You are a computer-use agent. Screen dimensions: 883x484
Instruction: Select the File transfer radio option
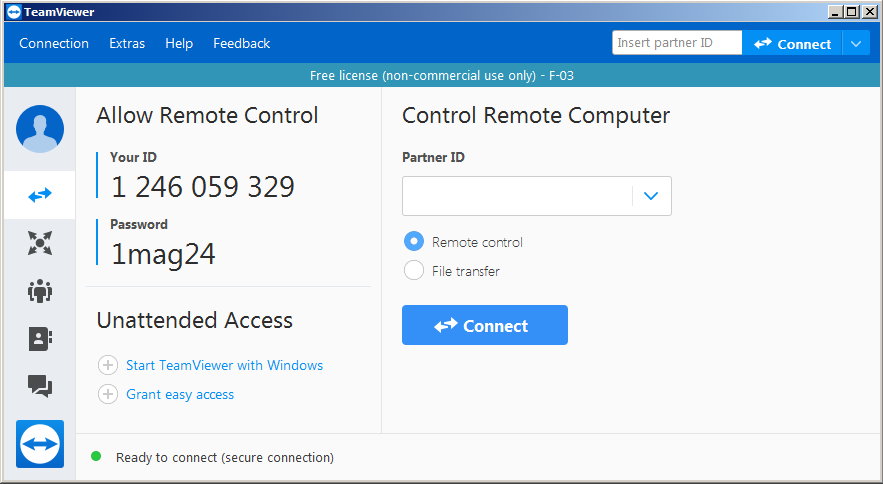pos(414,270)
